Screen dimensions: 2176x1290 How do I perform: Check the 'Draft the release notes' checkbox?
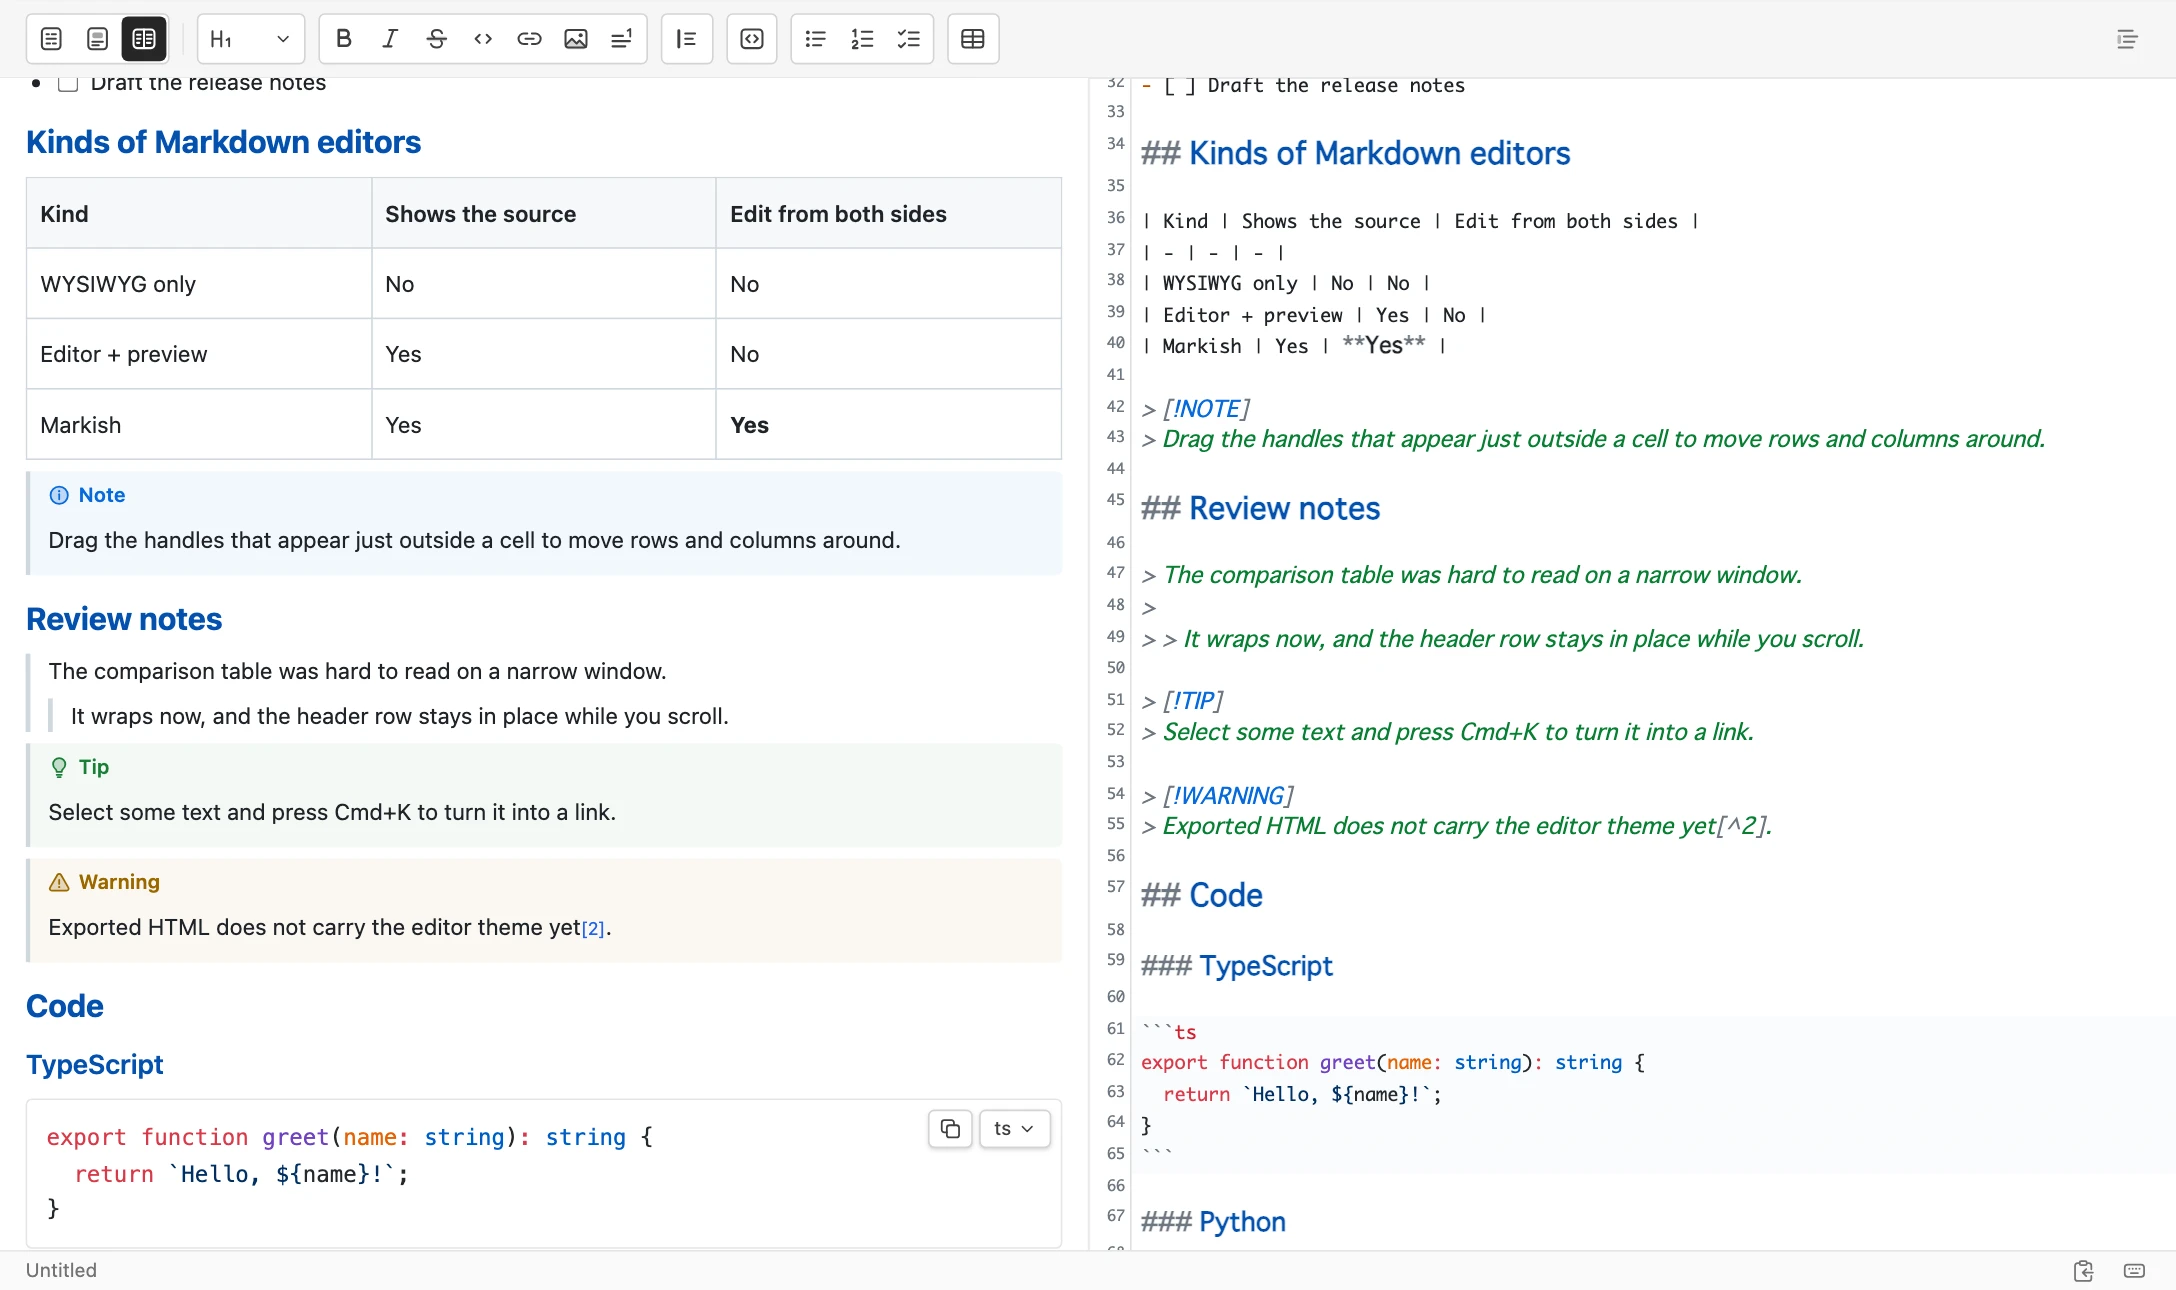[68, 83]
